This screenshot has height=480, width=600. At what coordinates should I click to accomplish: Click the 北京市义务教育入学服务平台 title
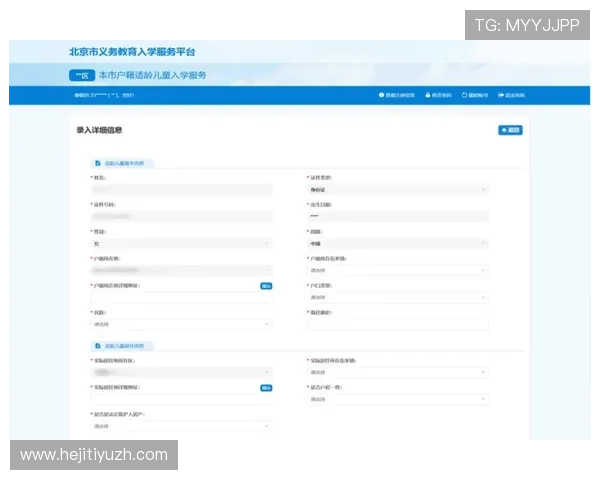(132, 52)
